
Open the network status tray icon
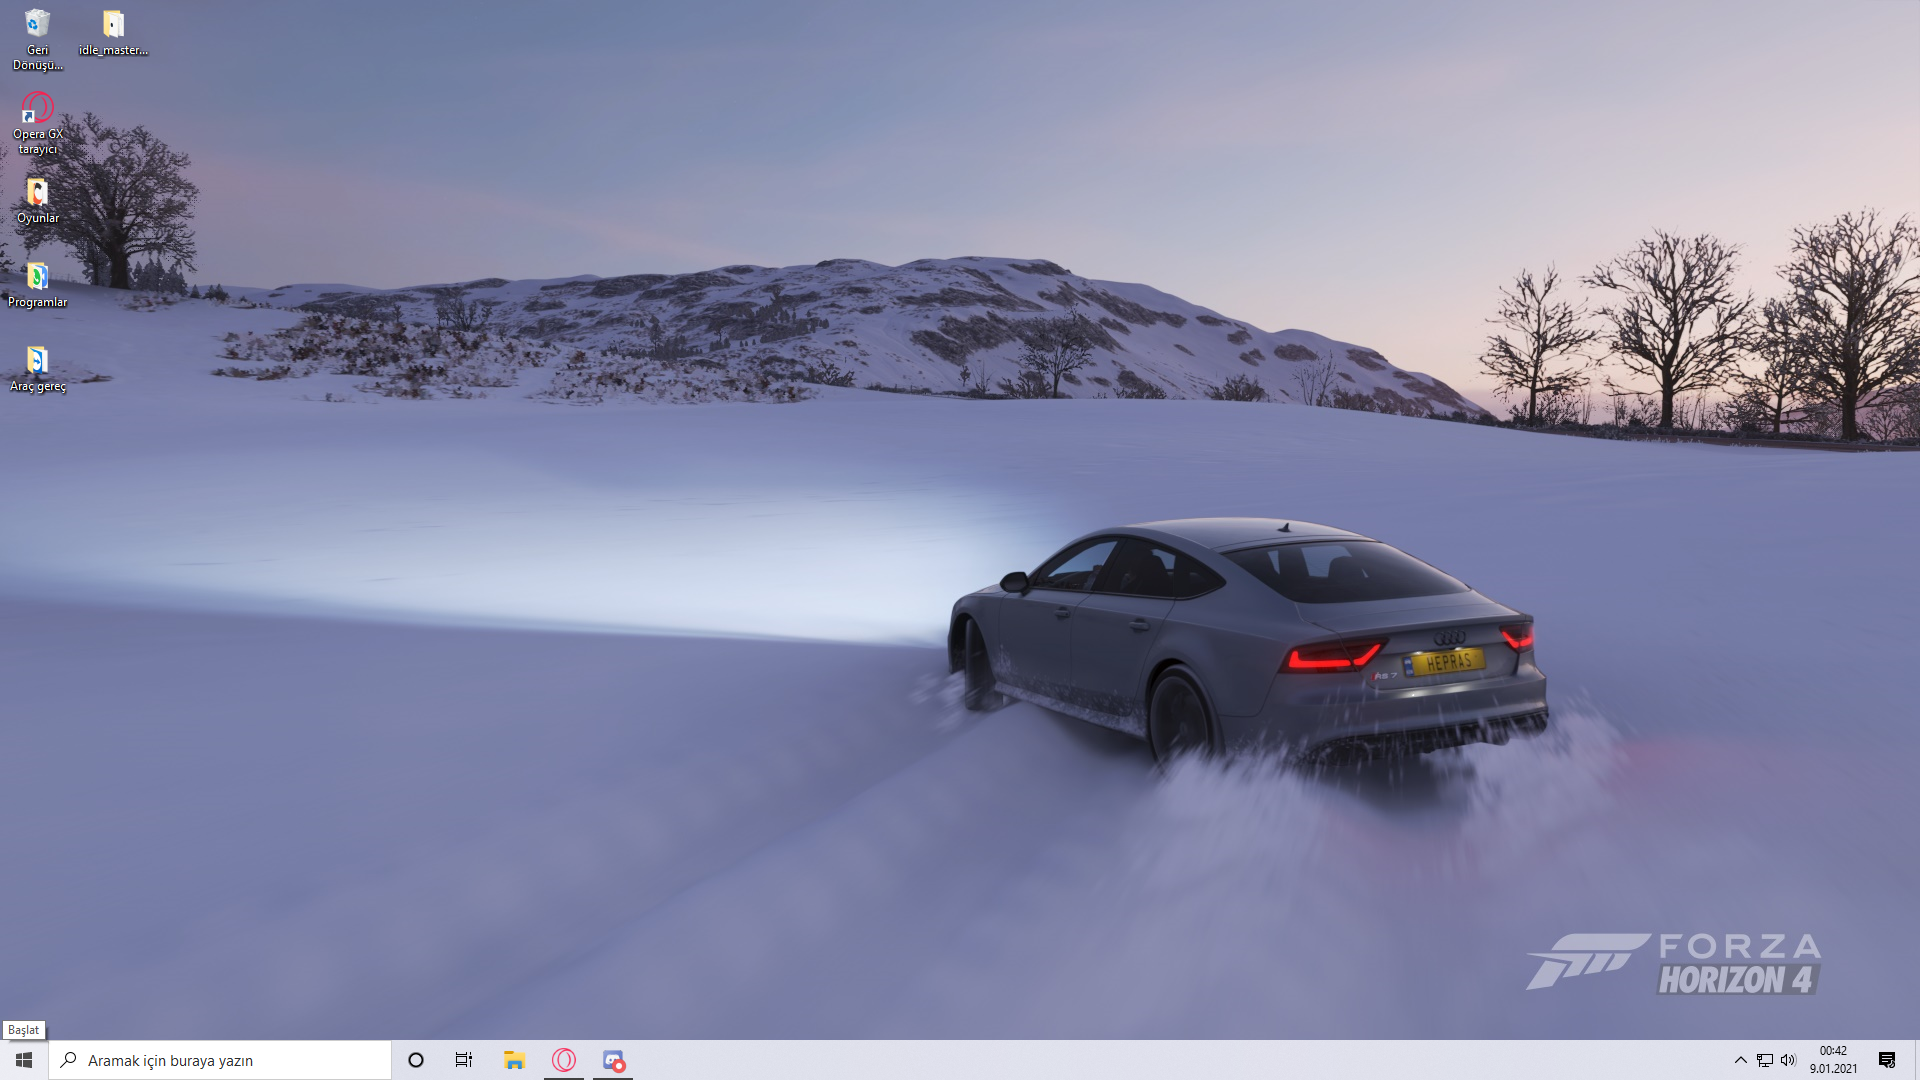coord(1765,1060)
